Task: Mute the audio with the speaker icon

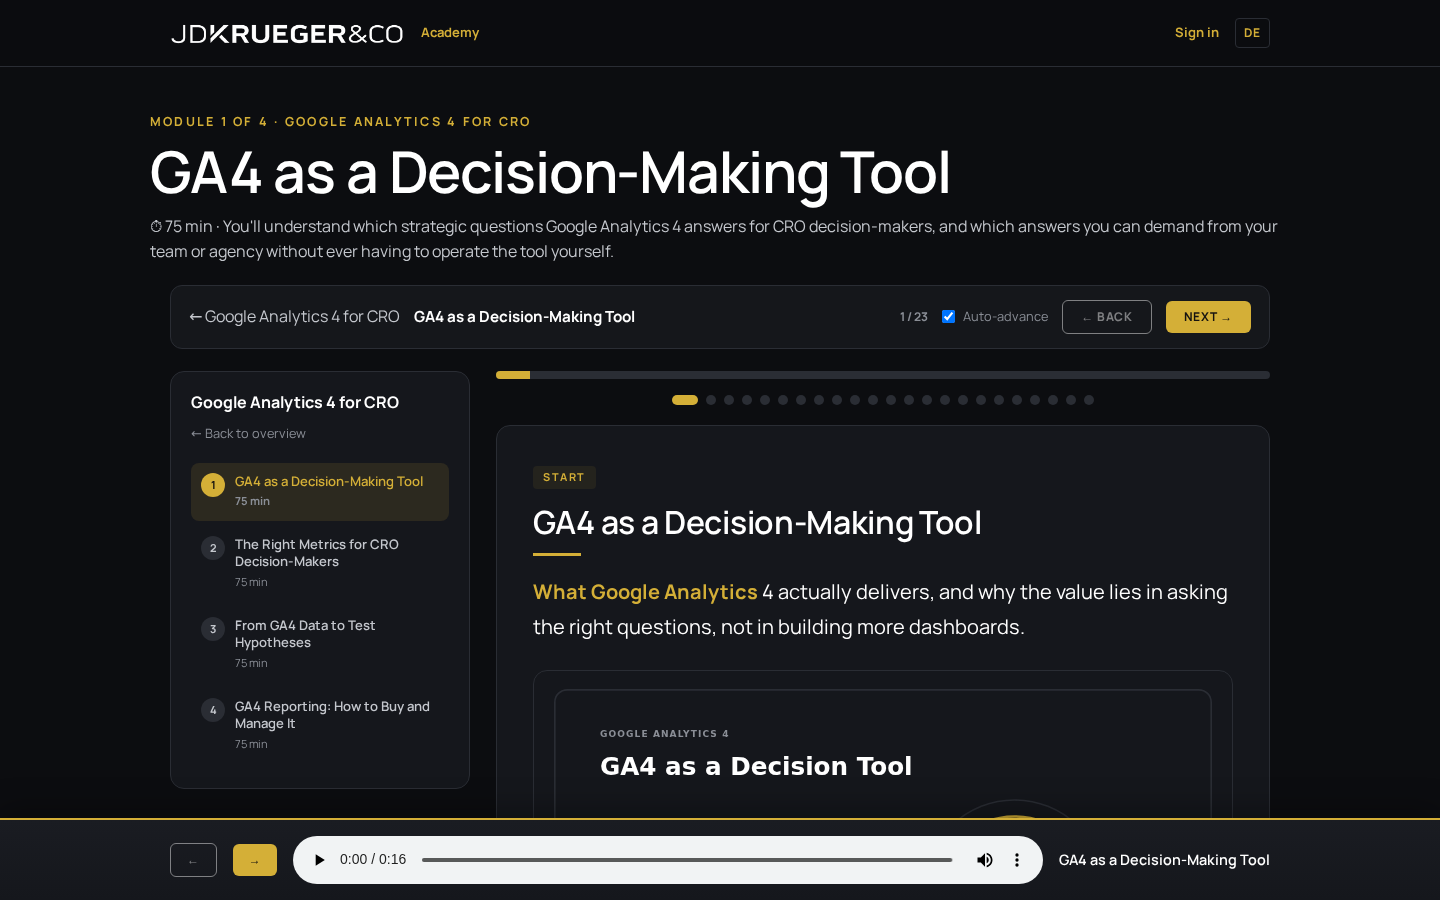Action: 985,860
